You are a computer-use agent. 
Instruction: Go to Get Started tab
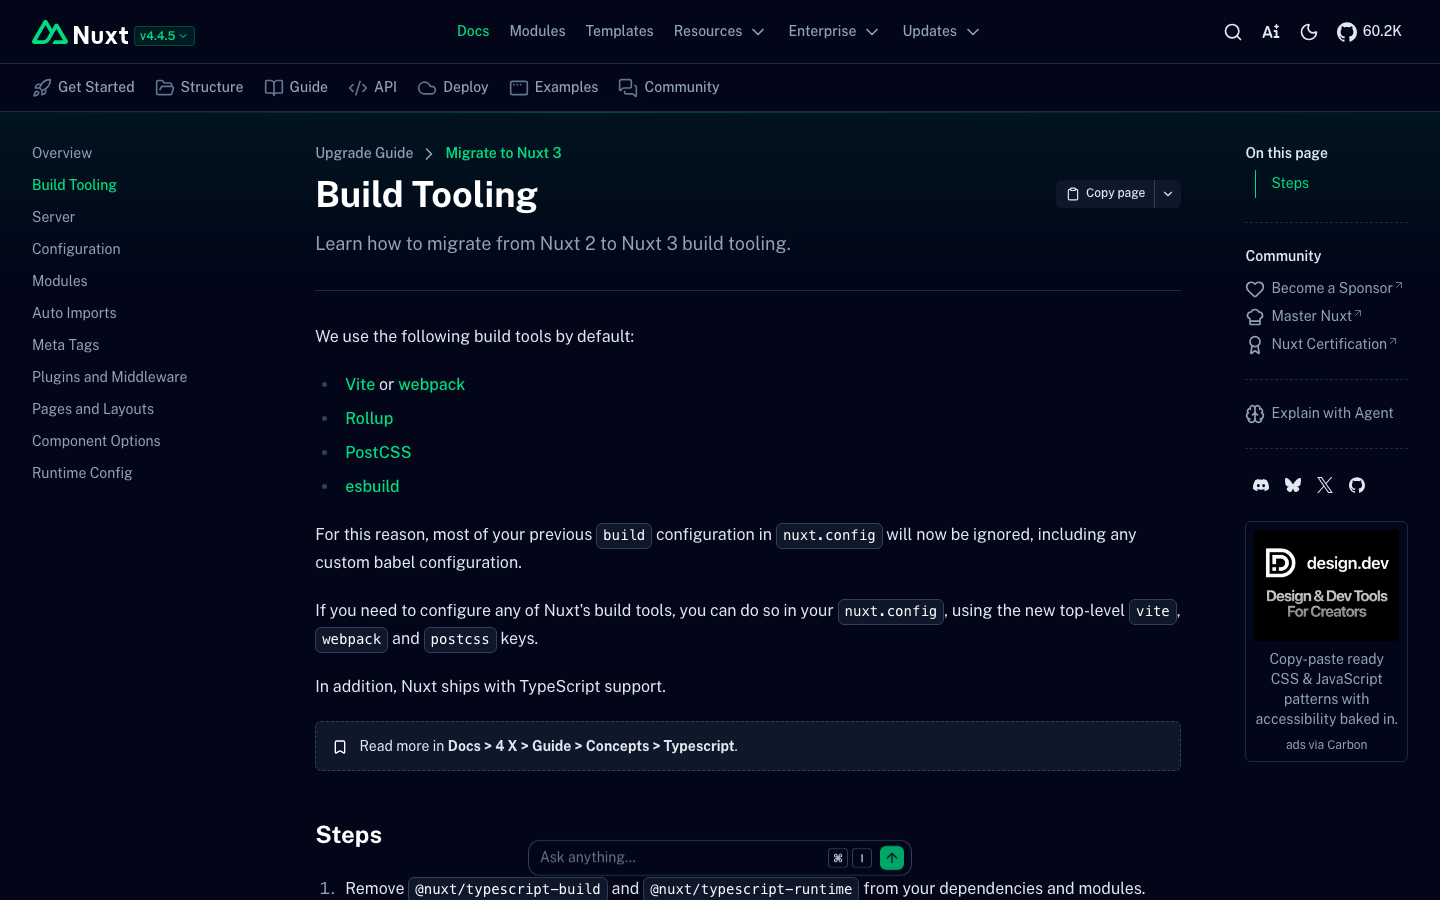point(84,87)
